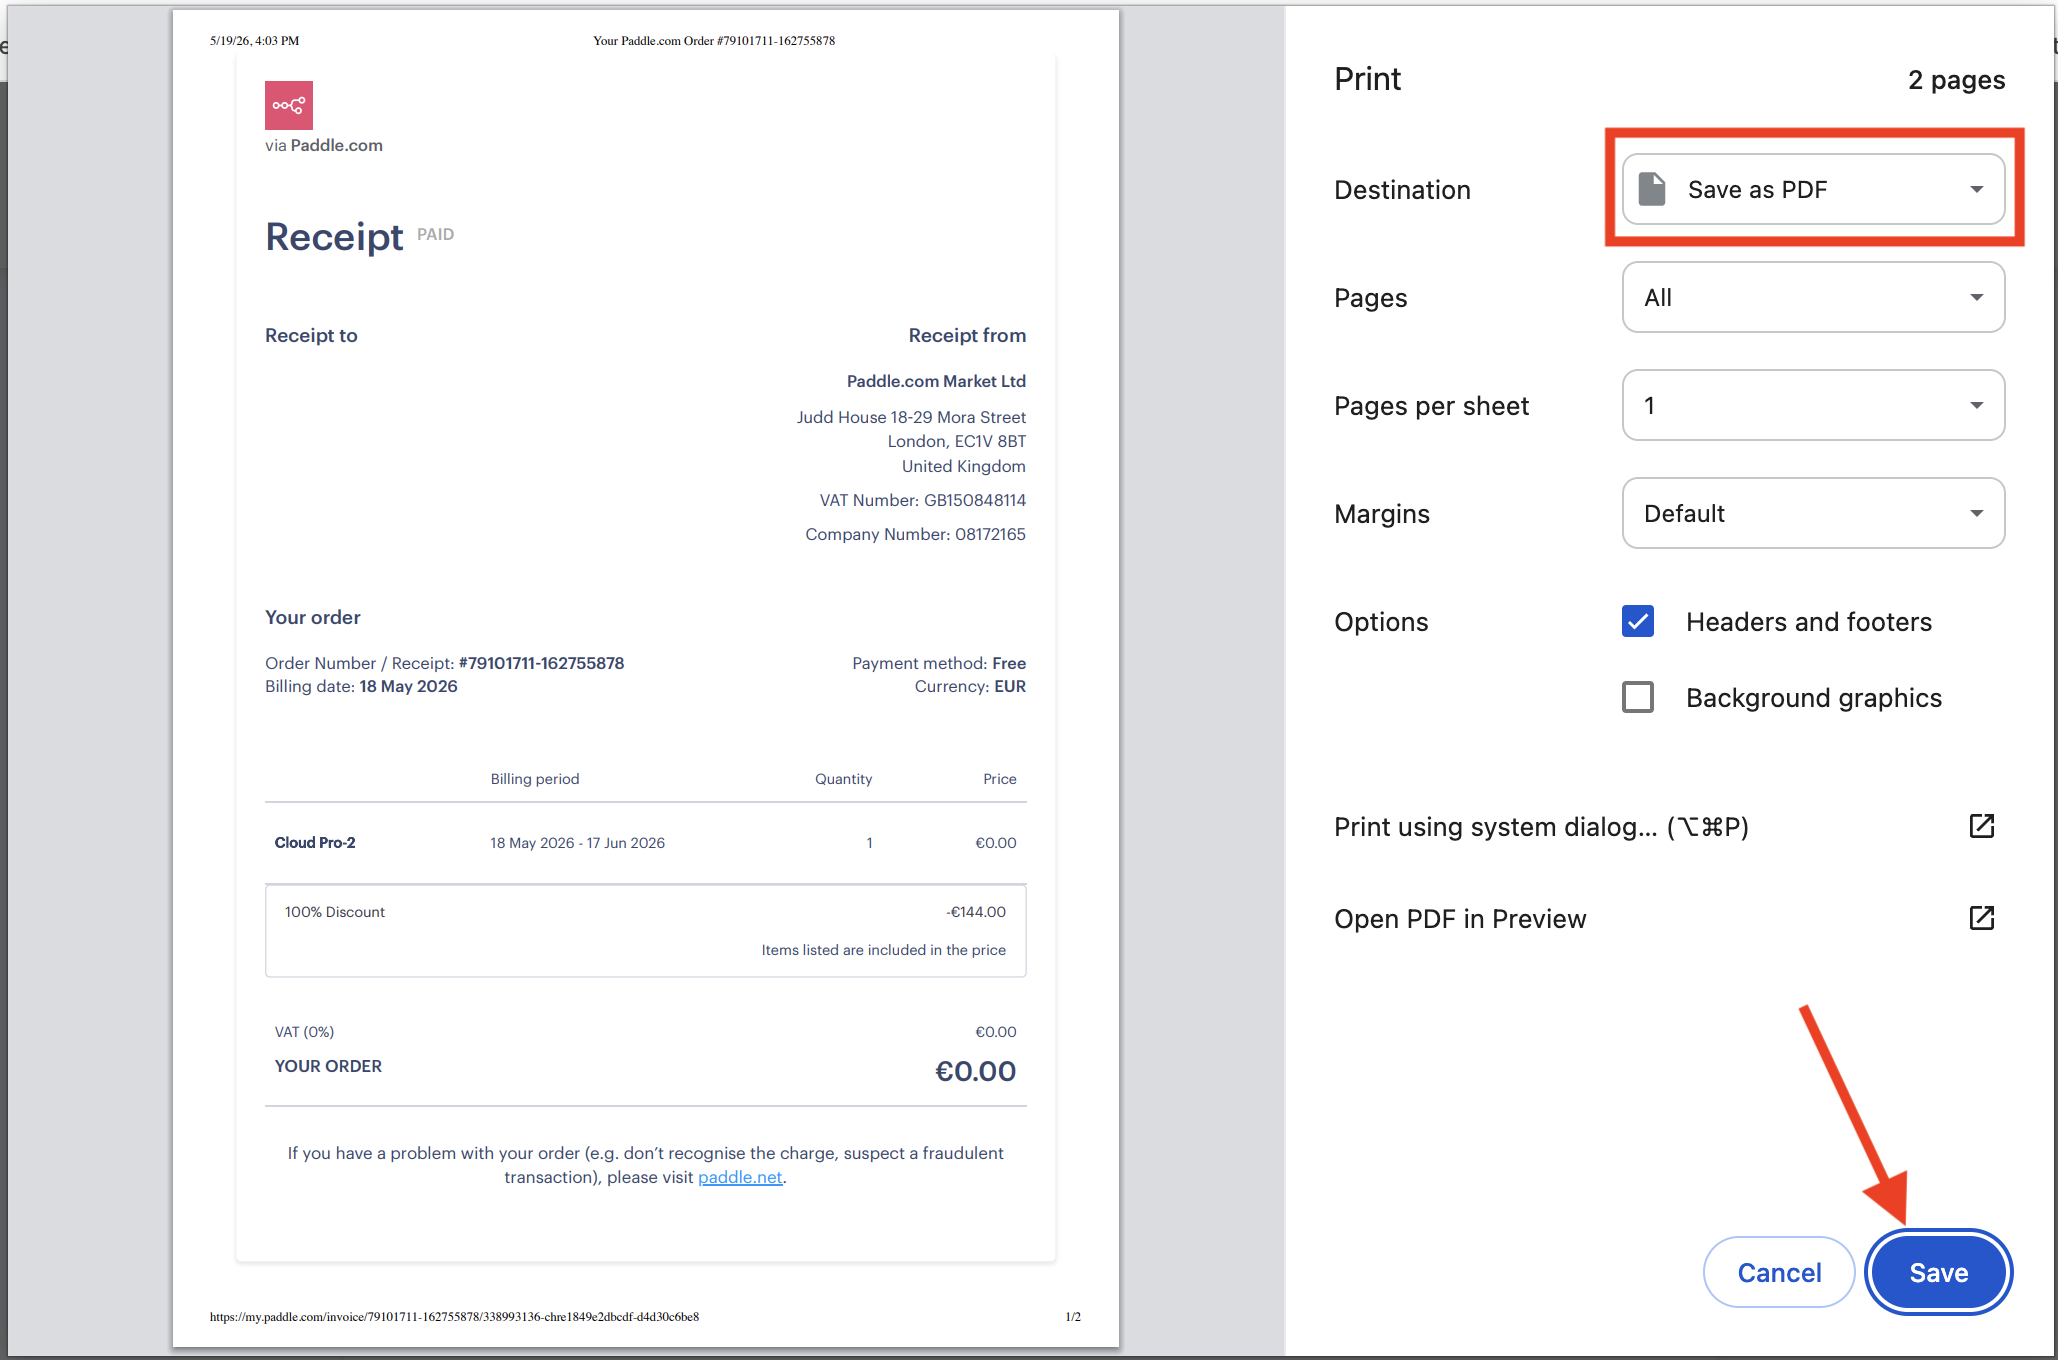Click the Quantity column header
The image size is (2058, 1360).
click(843, 779)
